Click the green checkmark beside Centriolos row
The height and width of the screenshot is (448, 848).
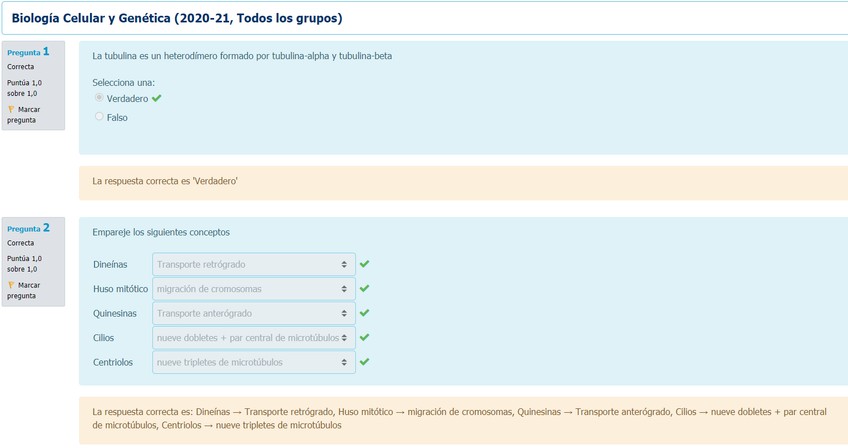(365, 361)
